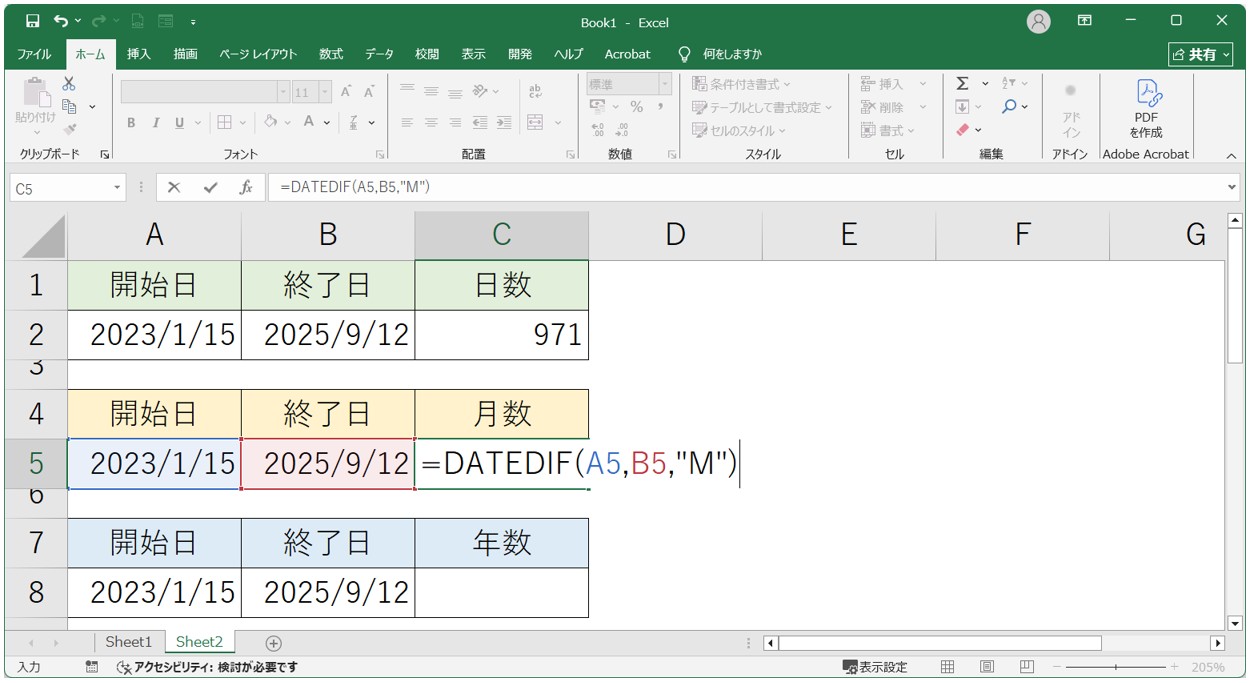Click the accessibility check status message
This screenshot has height=683, width=1251.
[206, 667]
